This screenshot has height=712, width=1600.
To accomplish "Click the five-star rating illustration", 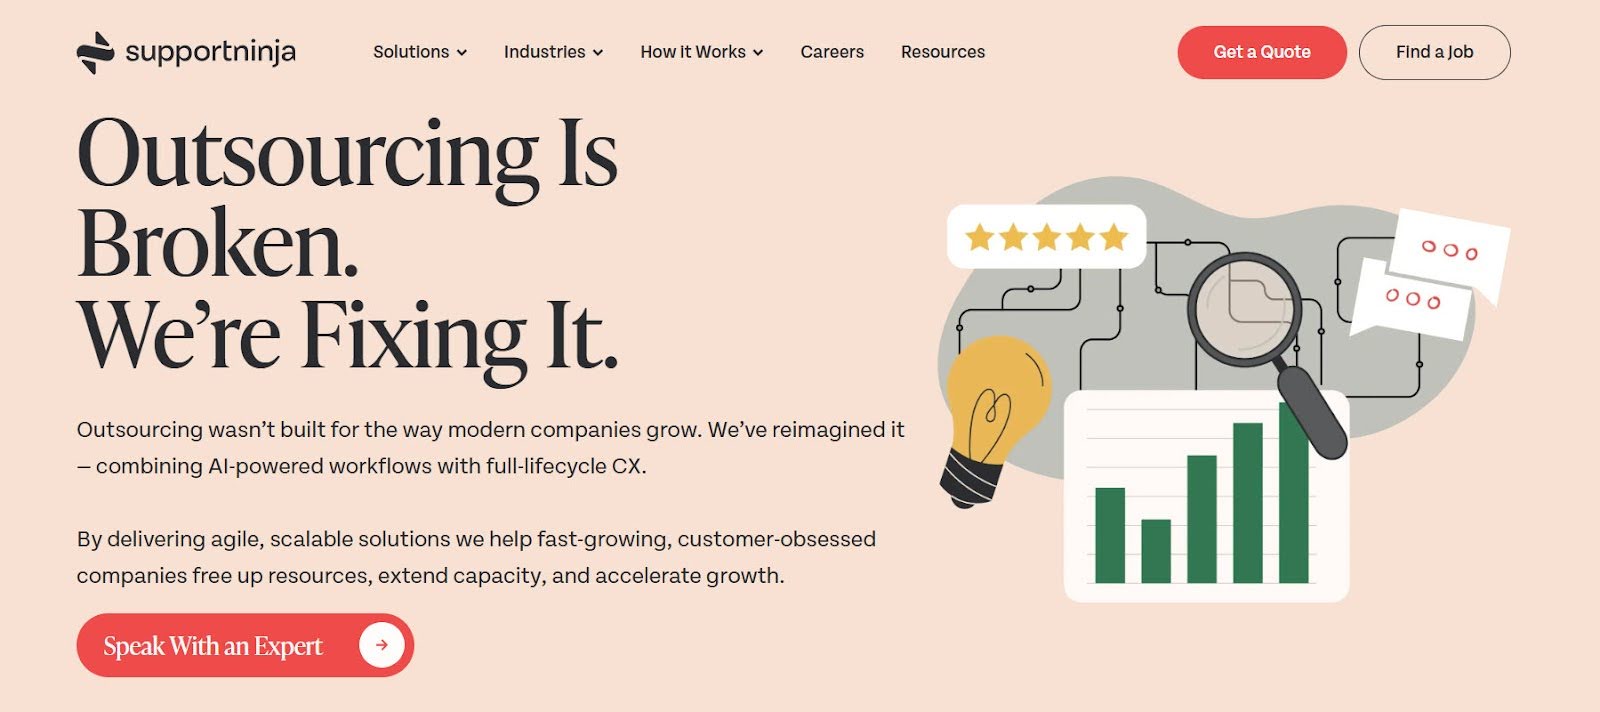I will [x=1046, y=237].
